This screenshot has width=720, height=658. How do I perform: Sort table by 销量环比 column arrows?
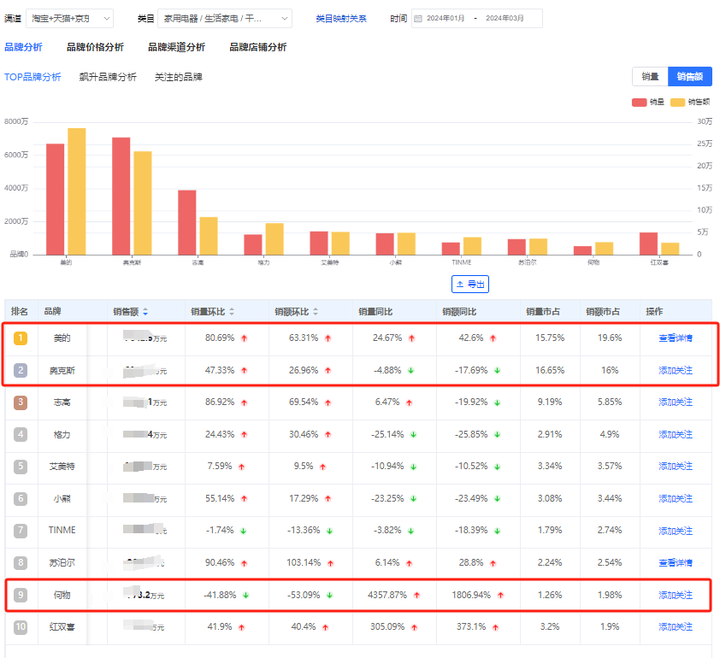232,312
